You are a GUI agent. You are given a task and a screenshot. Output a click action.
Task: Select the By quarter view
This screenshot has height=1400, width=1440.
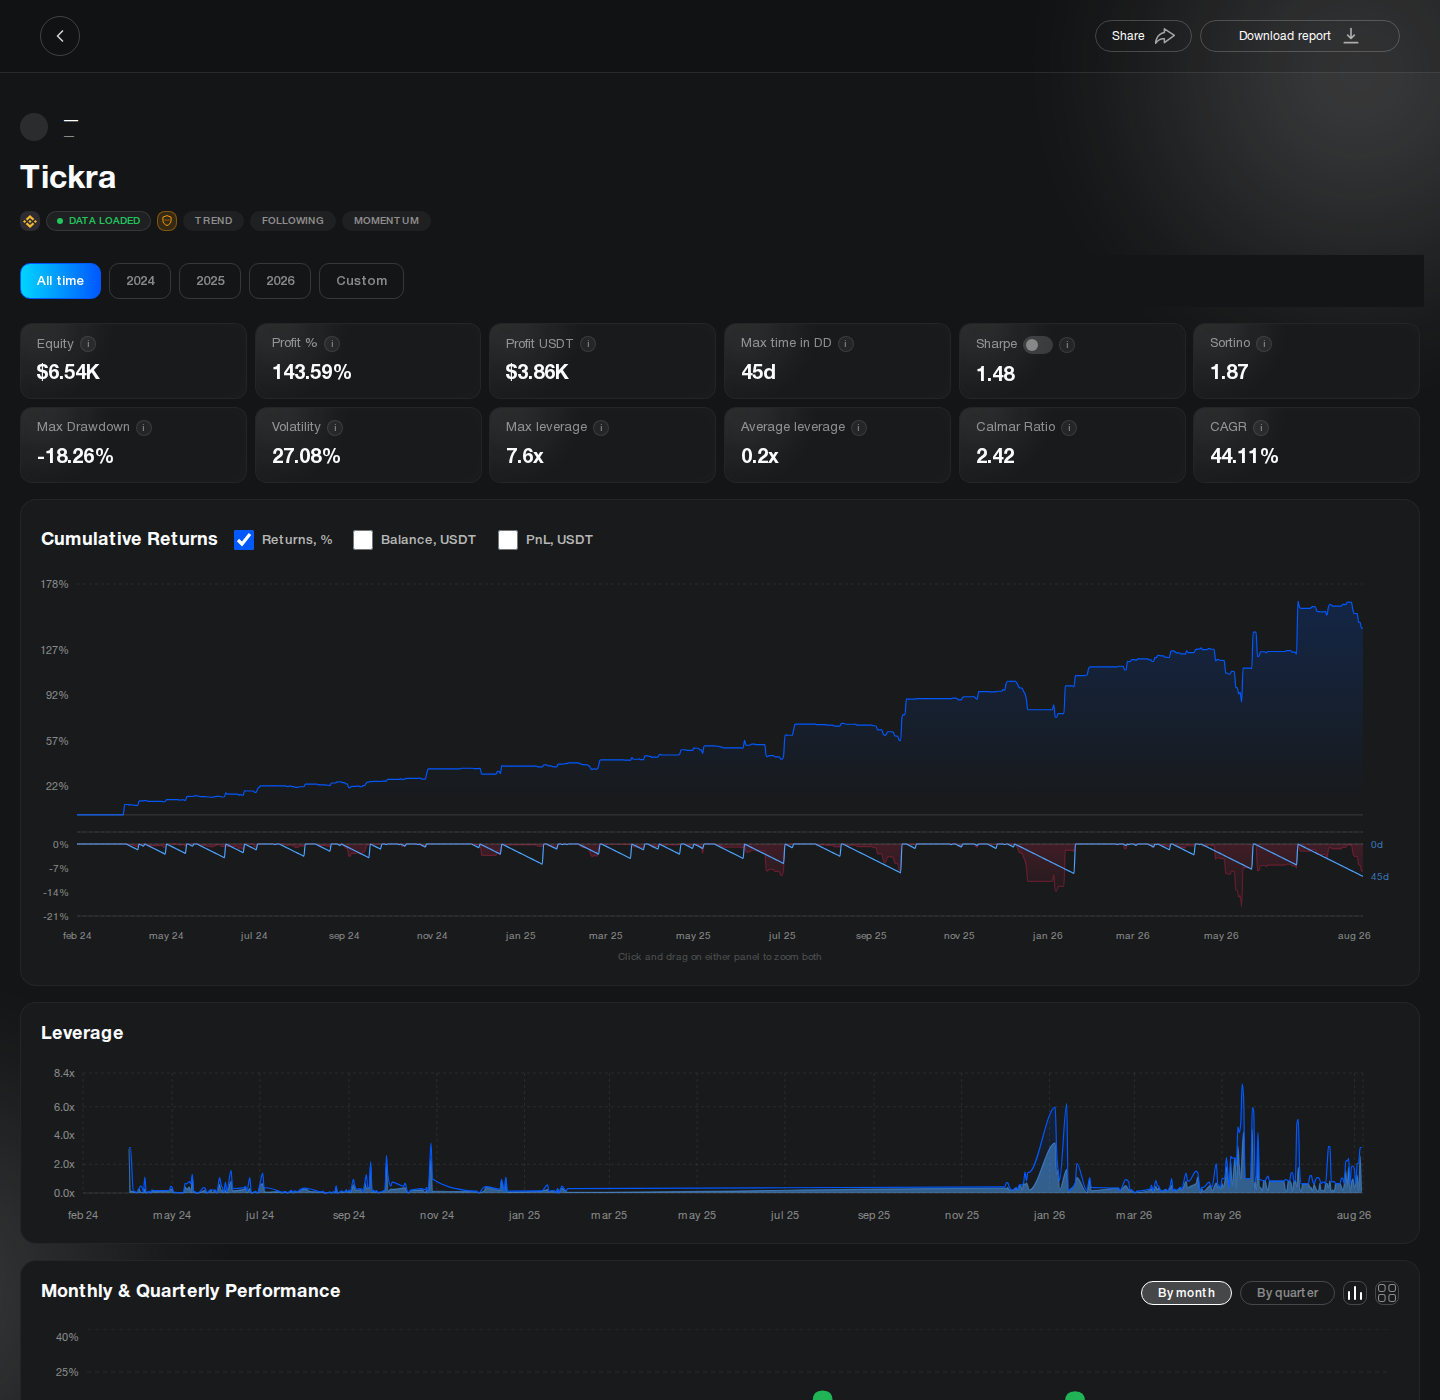click(x=1287, y=1293)
